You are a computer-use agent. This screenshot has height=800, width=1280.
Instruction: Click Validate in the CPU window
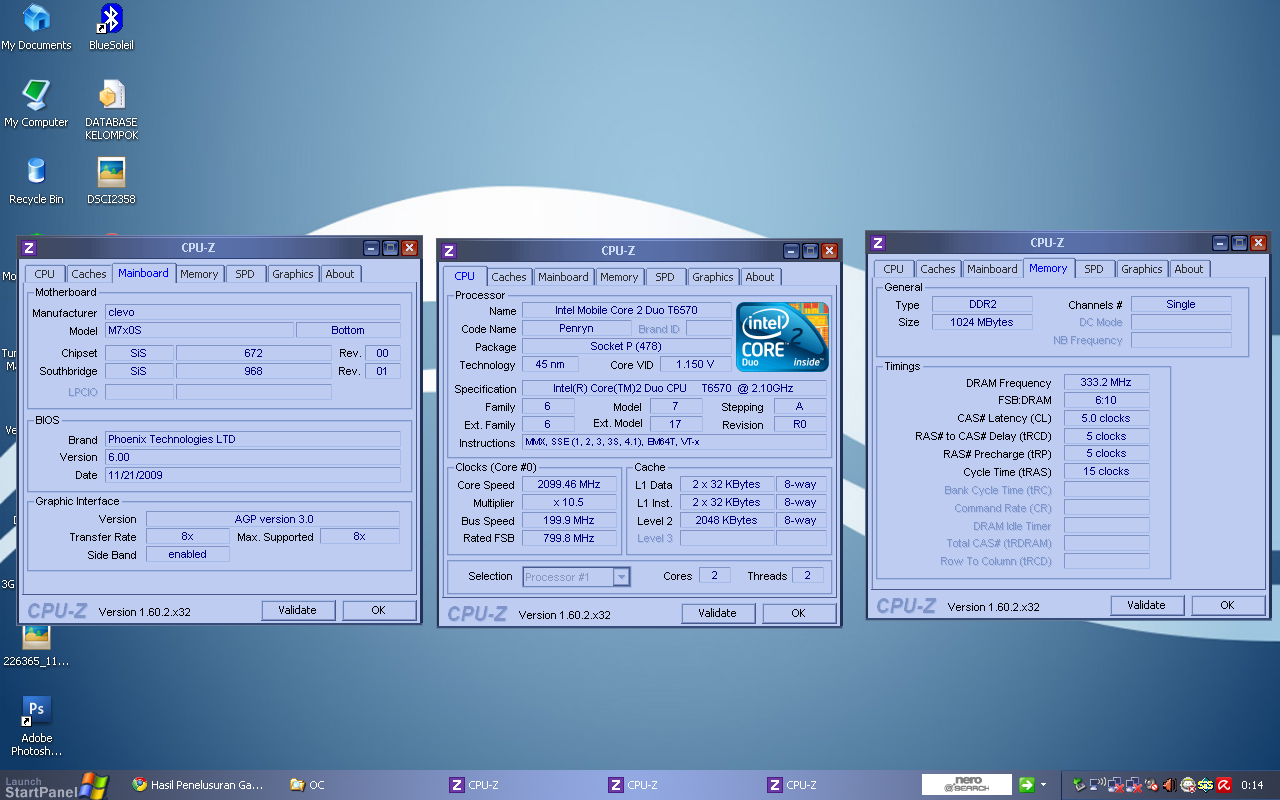click(x=718, y=613)
